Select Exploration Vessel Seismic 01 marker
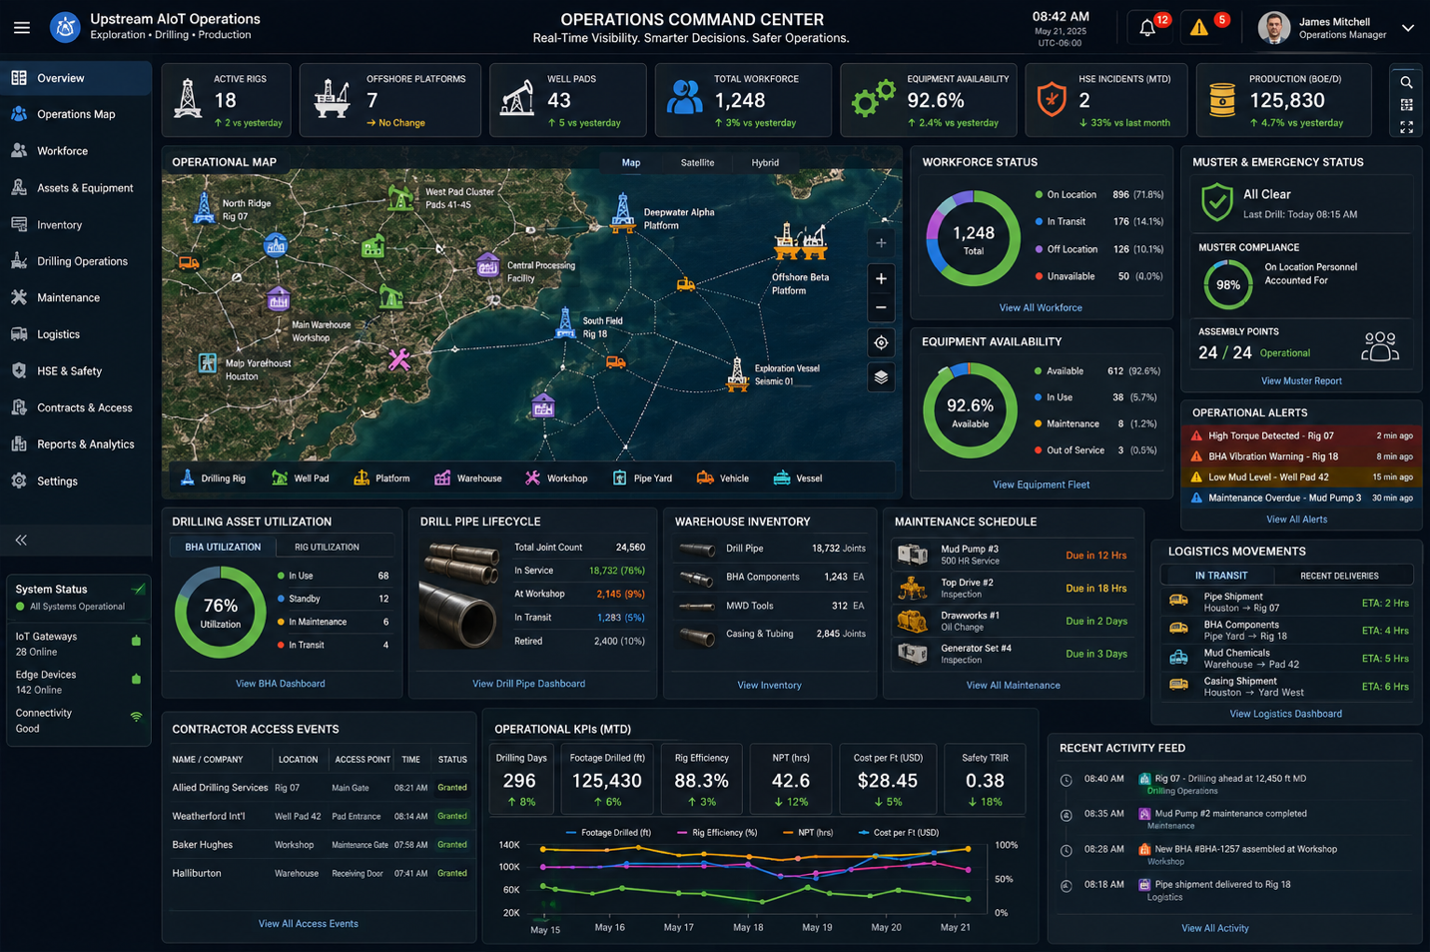This screenshot has height=952, width=1430. pos(737,374)
